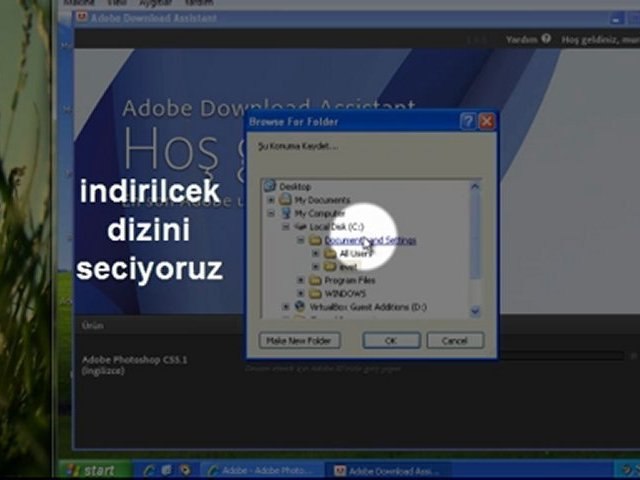The image size is (640, 480).
Task: Select the WINDOWS folder
Action: pyautogui.click(x=345, y=294)
